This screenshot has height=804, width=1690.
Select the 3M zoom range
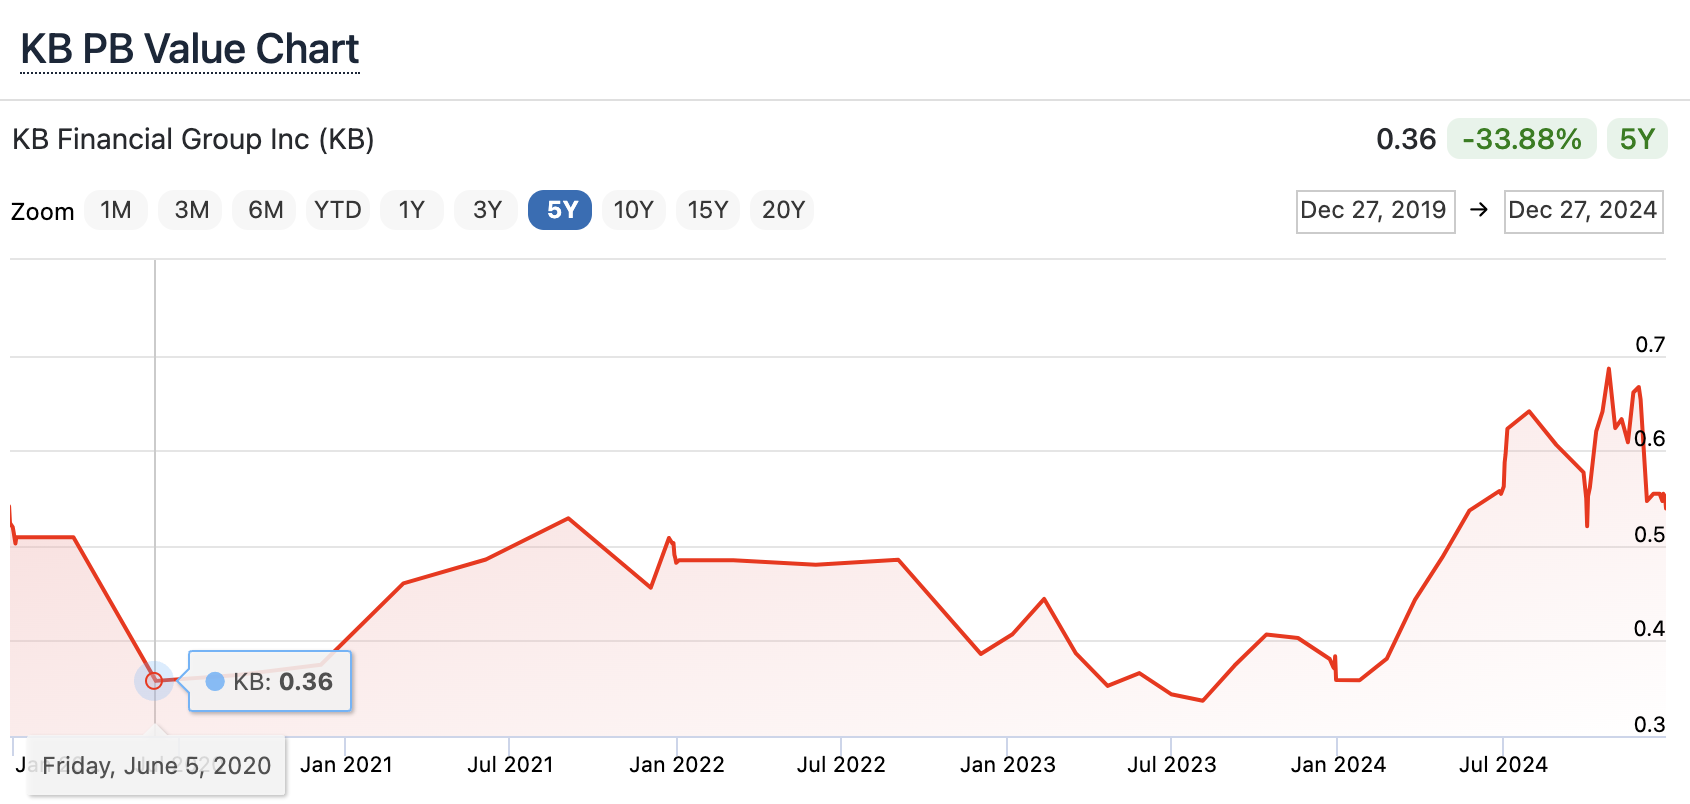click(x=191, y=210)
